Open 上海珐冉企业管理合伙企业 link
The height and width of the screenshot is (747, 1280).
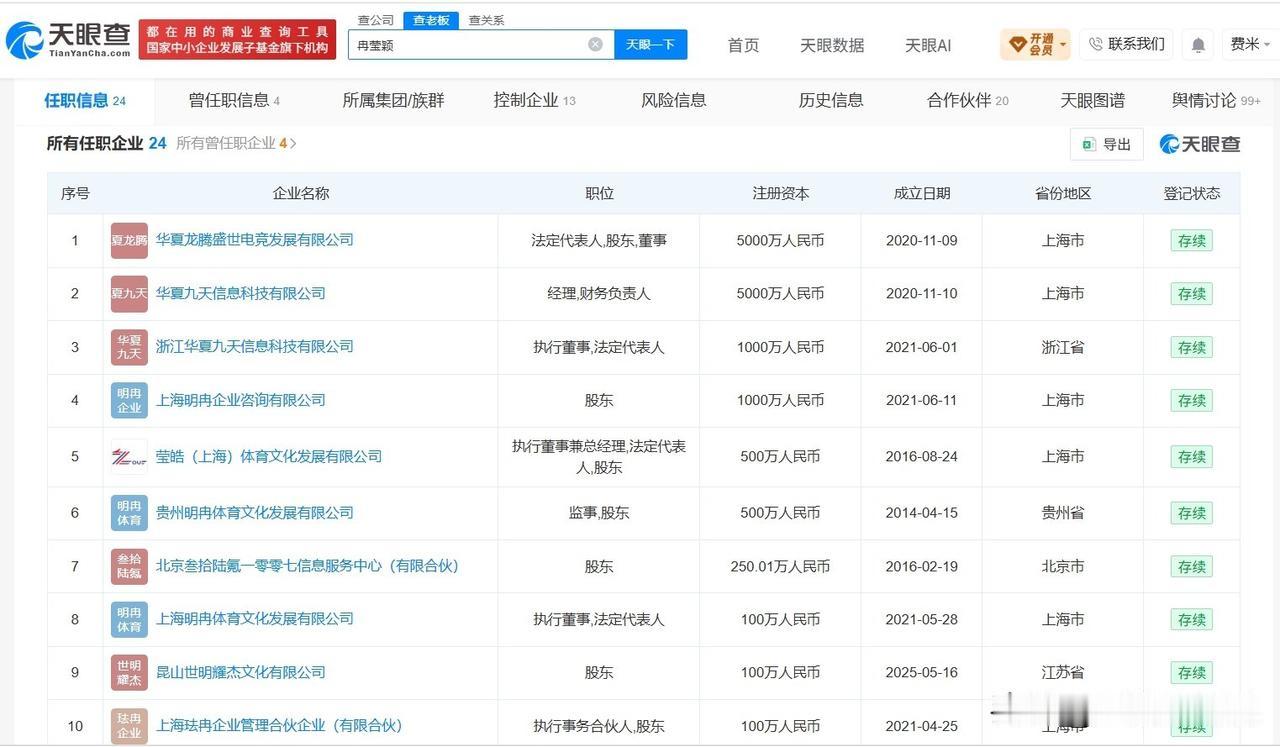(279, 725)
